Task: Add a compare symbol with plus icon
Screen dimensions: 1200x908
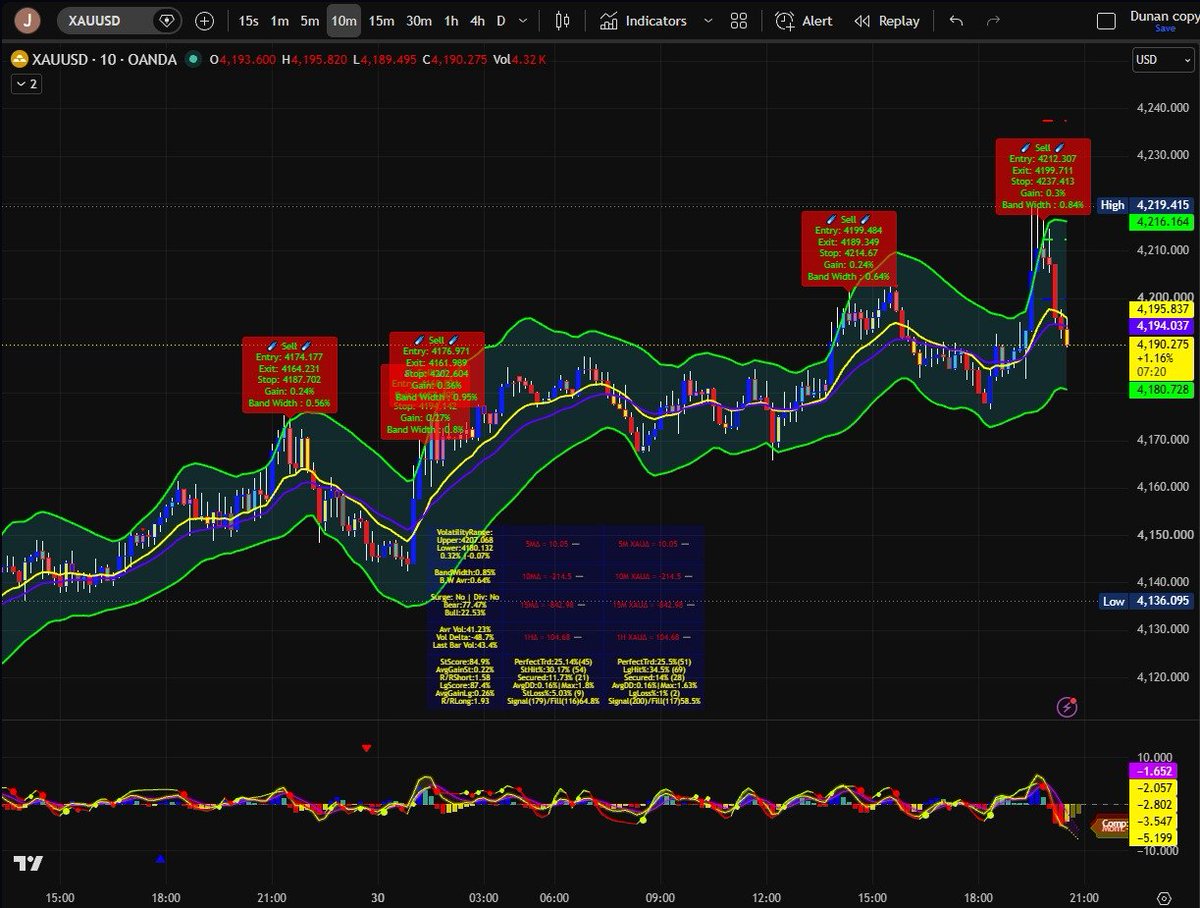Action: coord(205,20)
